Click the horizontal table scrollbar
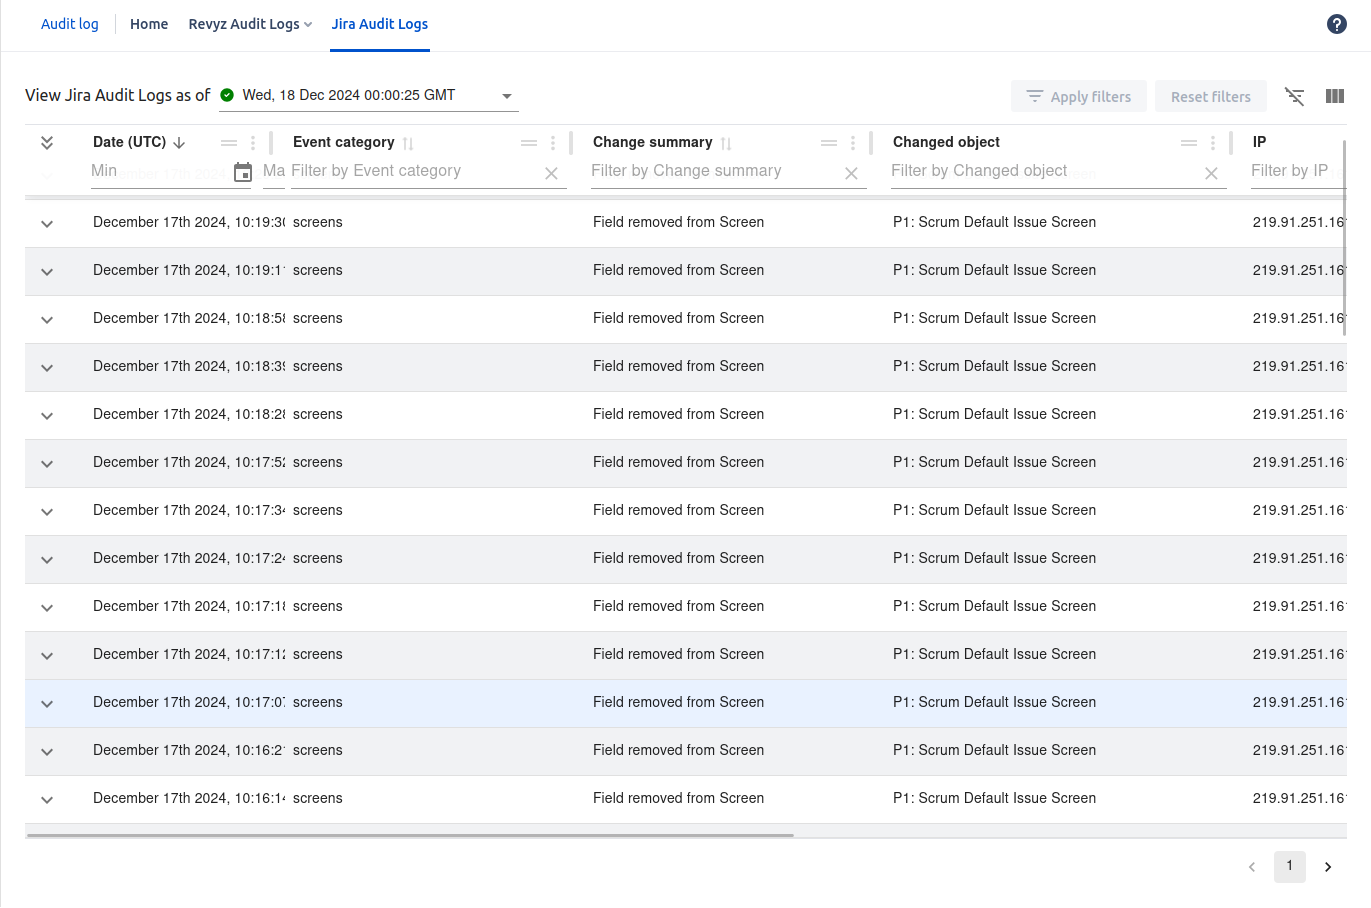 click(410, 835)
